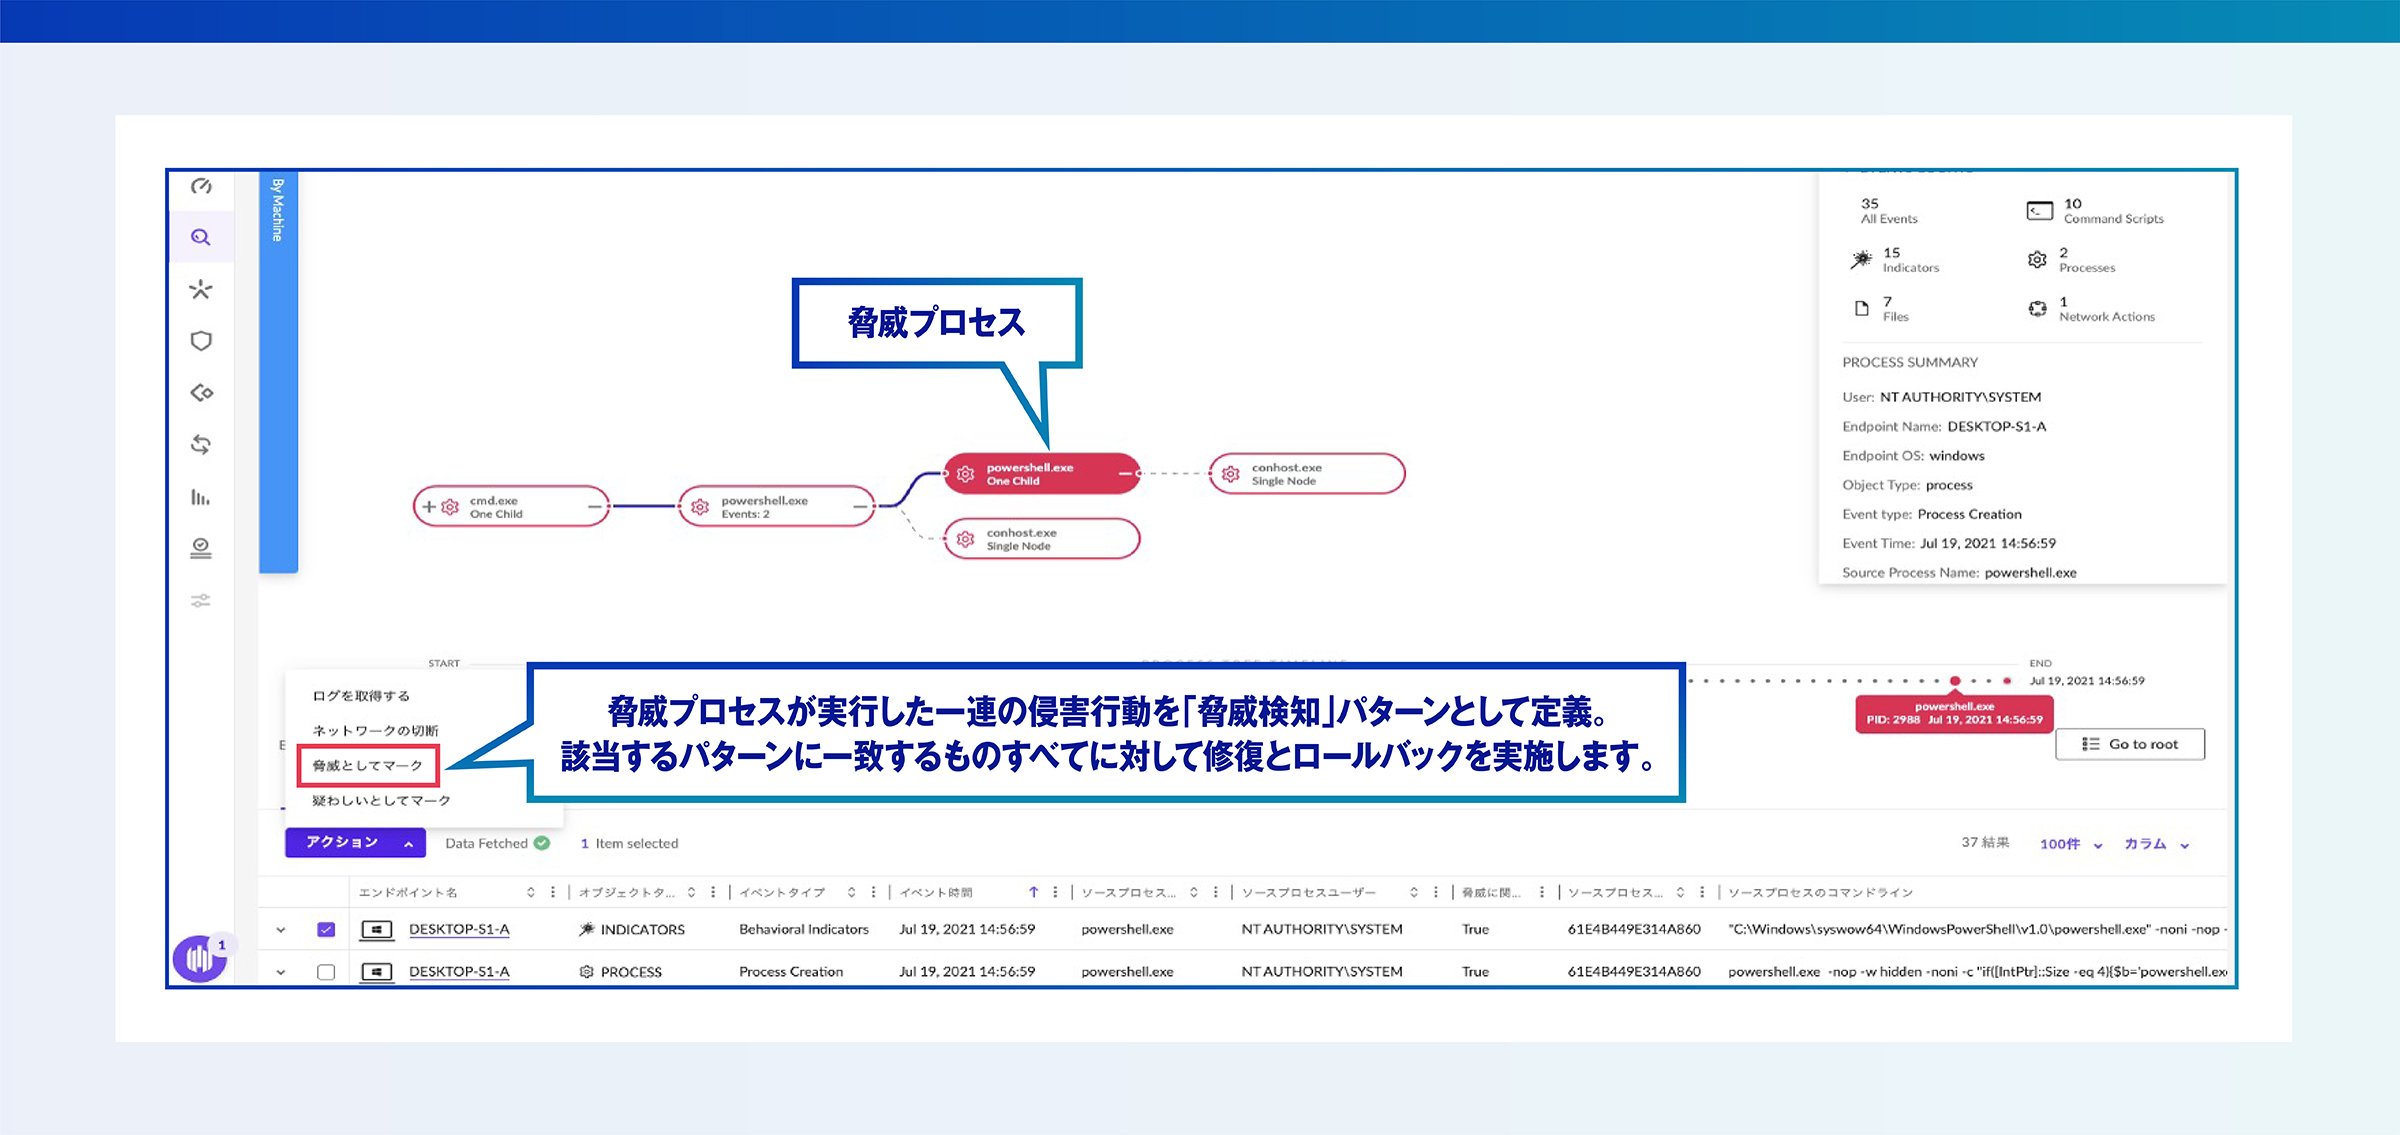Click the sync arrows sidebar icon
Screen dimensions: 2400x1135
click(x=201, y=445)
